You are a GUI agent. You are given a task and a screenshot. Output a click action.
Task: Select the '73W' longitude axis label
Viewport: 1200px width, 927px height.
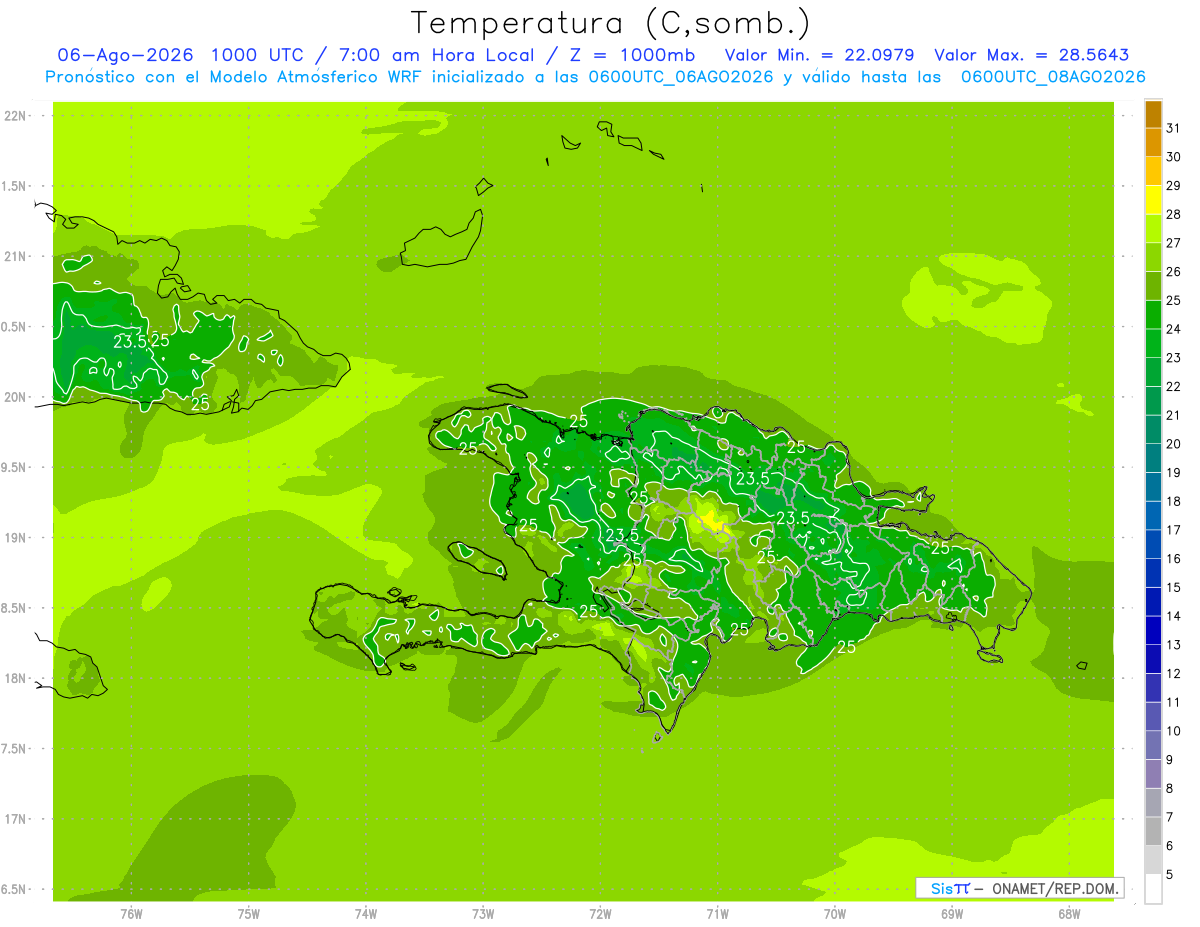[483, 913]
